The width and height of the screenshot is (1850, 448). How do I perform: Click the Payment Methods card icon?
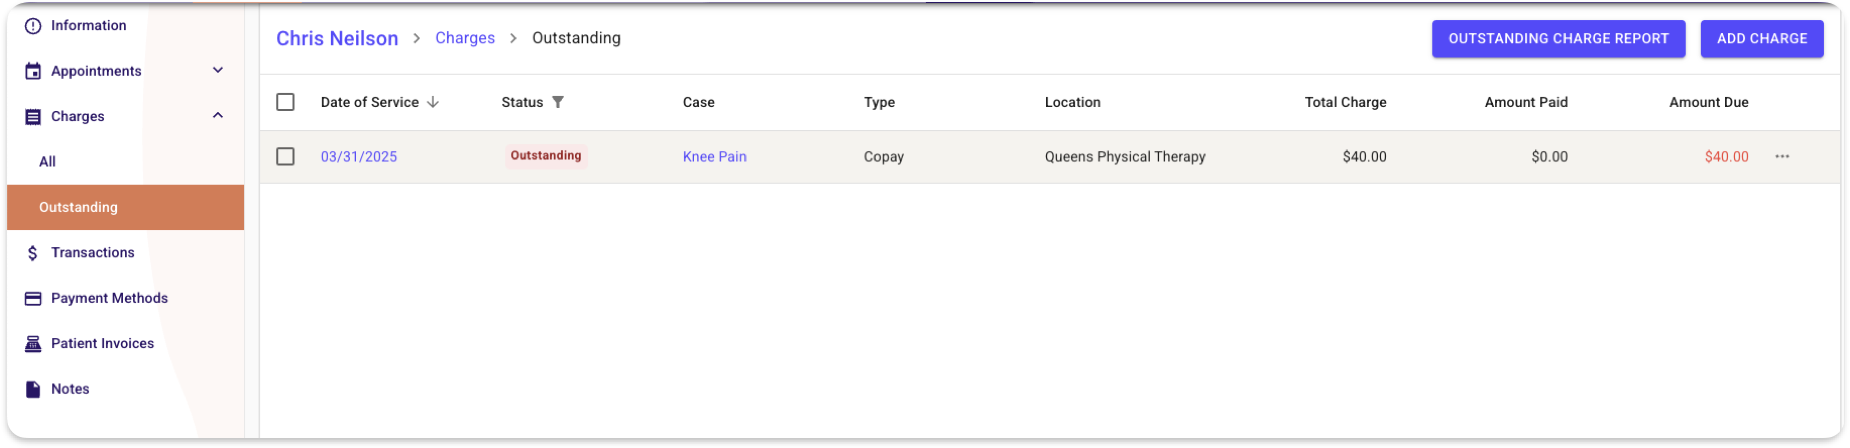coord(33,298)
